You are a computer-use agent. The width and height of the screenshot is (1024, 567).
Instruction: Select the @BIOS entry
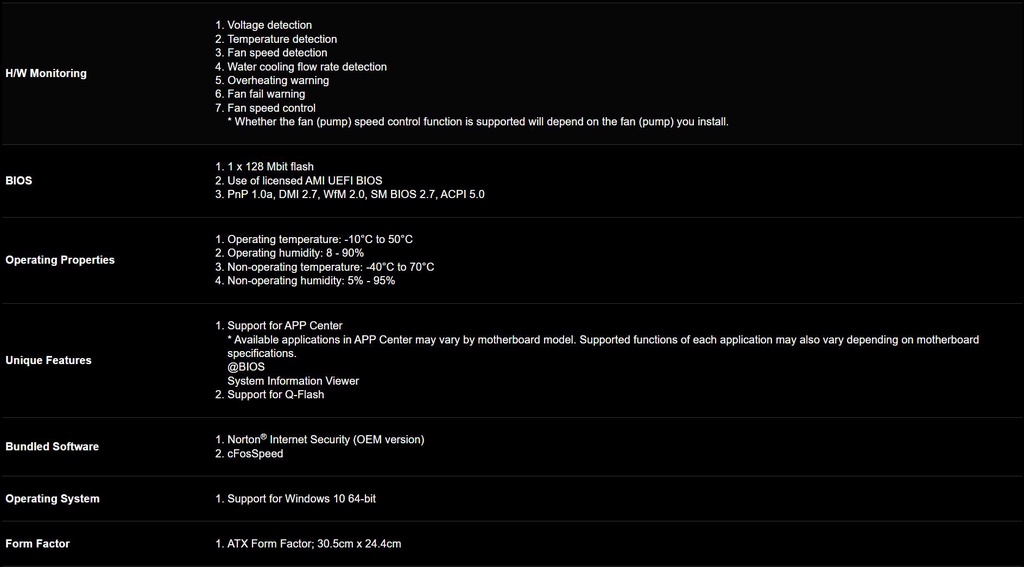click(x=246, y=367)
